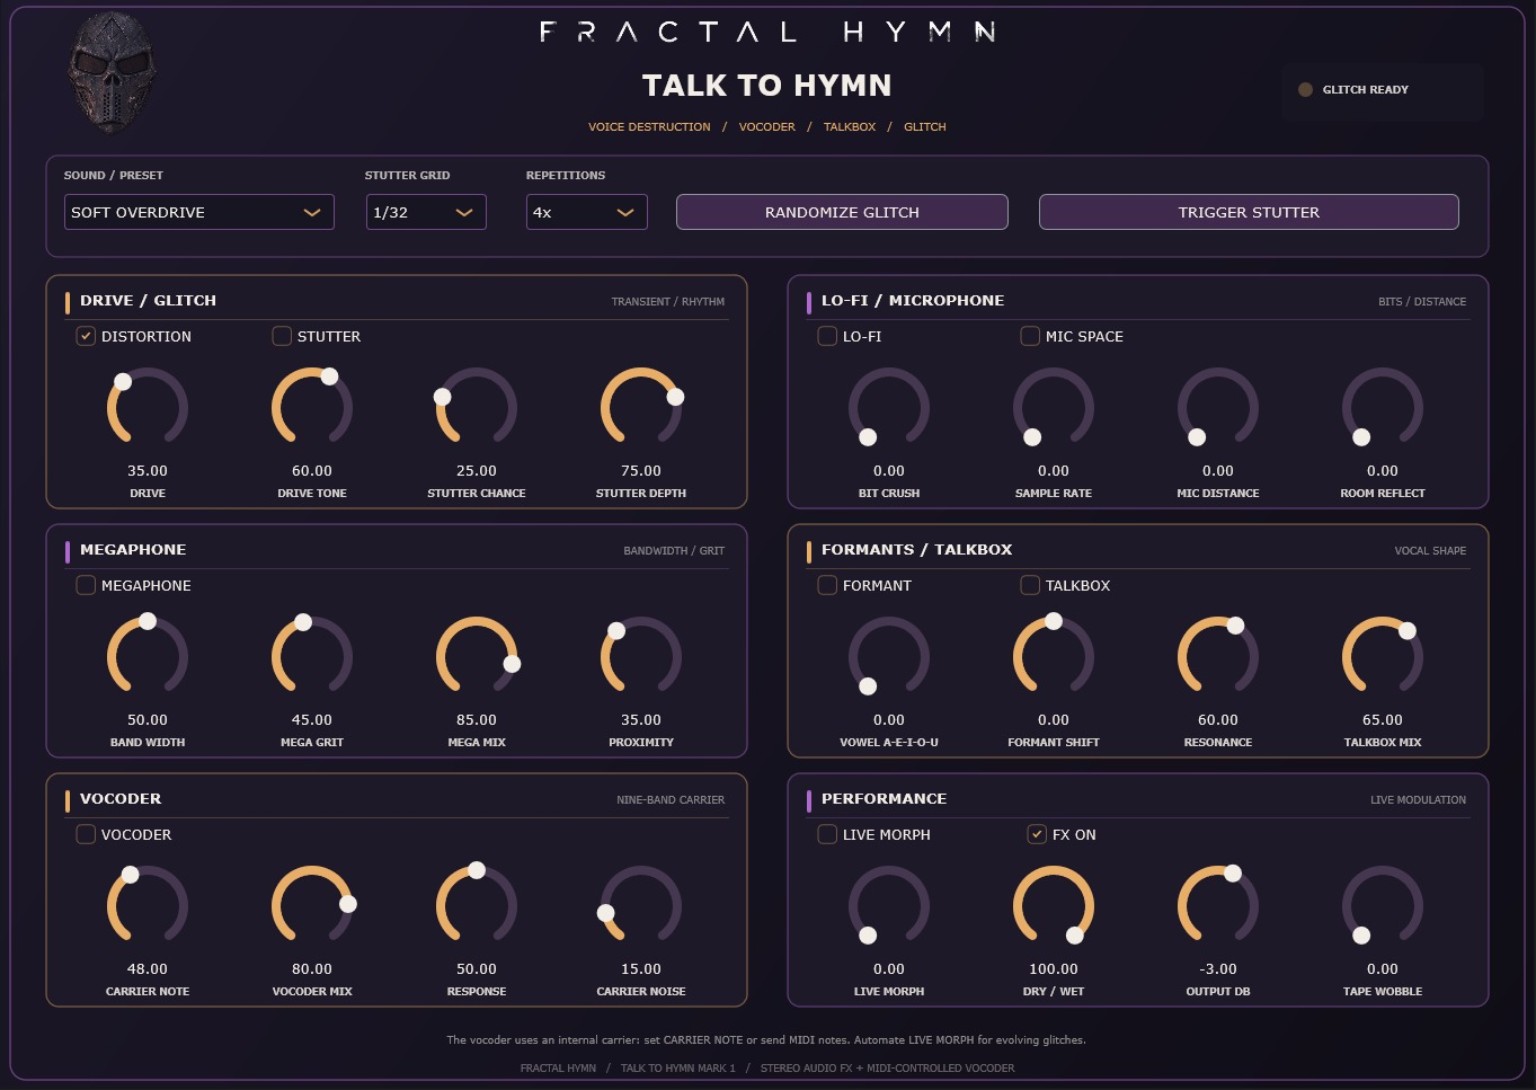1536x1090 pixels.
Task: Open the Repetitions dropdown
Action: click(587, 212)
